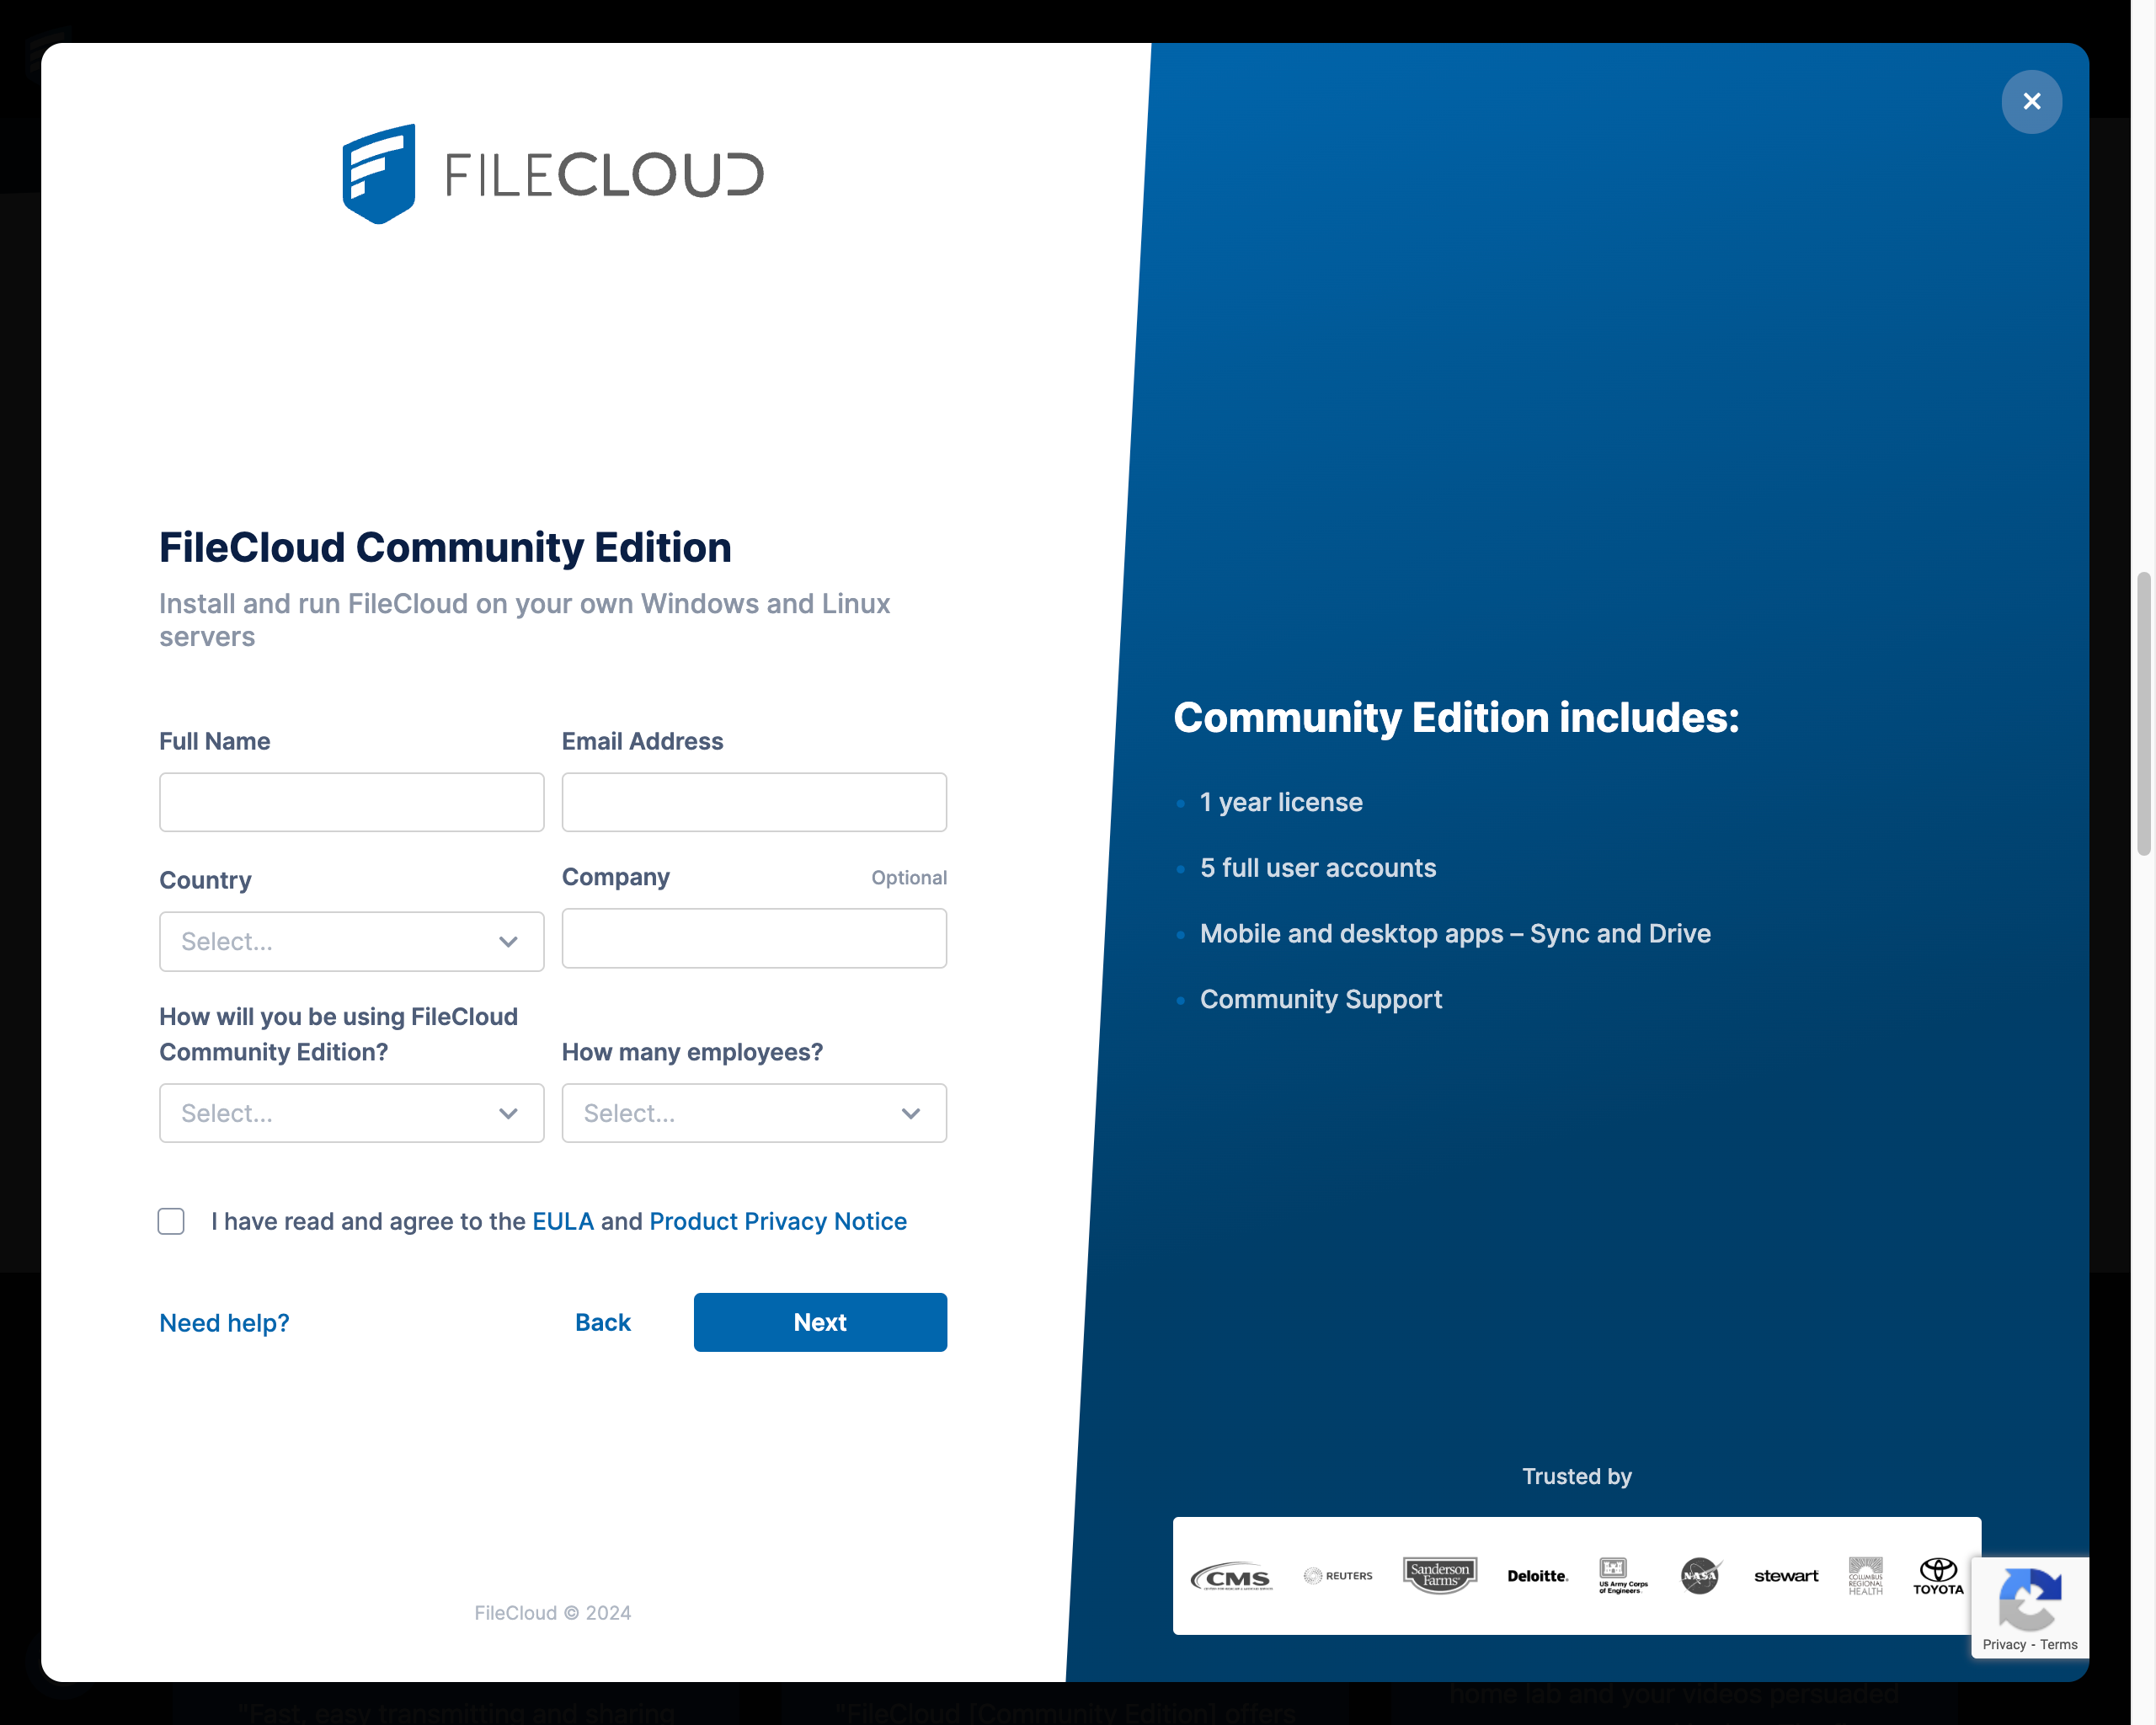Click the Need help? link

pyautogui.click(x=224, y=1323)
